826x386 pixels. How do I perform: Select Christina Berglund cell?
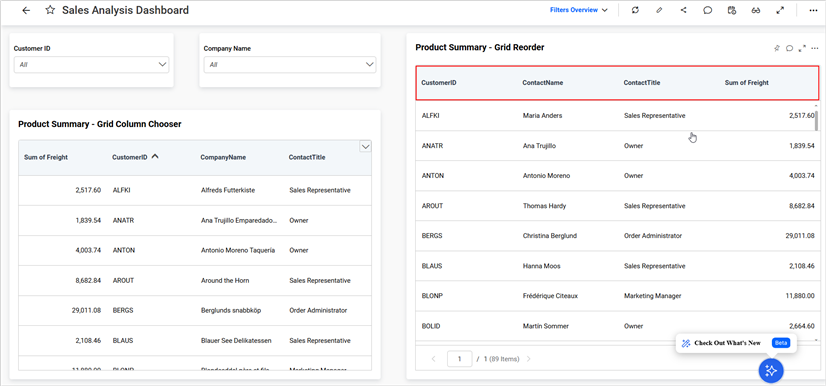click(x=549, y=235)
